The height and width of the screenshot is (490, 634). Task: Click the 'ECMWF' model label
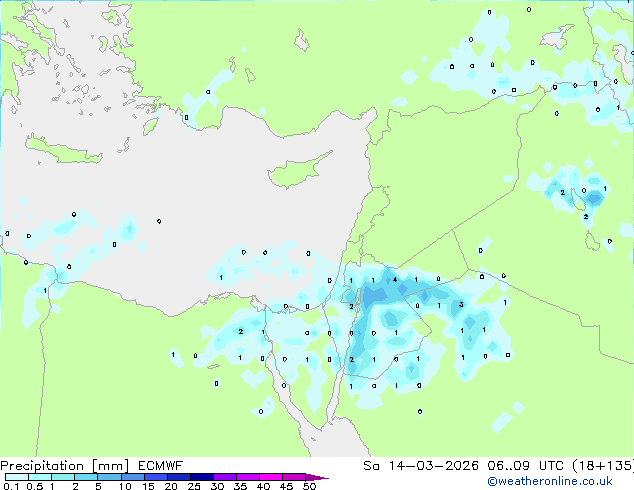161,466
